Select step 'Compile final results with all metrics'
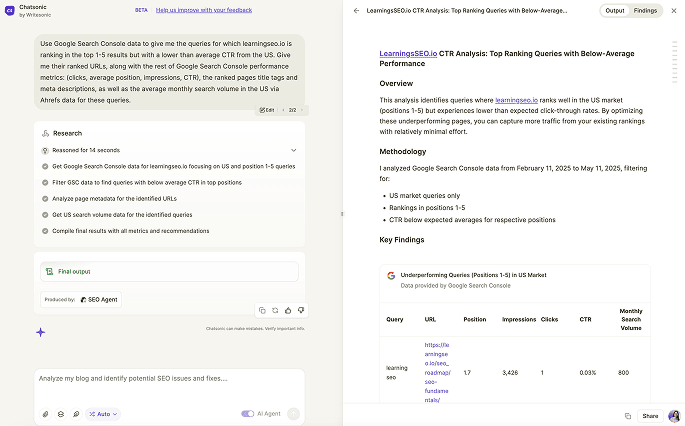 click(x=126, y=231)
